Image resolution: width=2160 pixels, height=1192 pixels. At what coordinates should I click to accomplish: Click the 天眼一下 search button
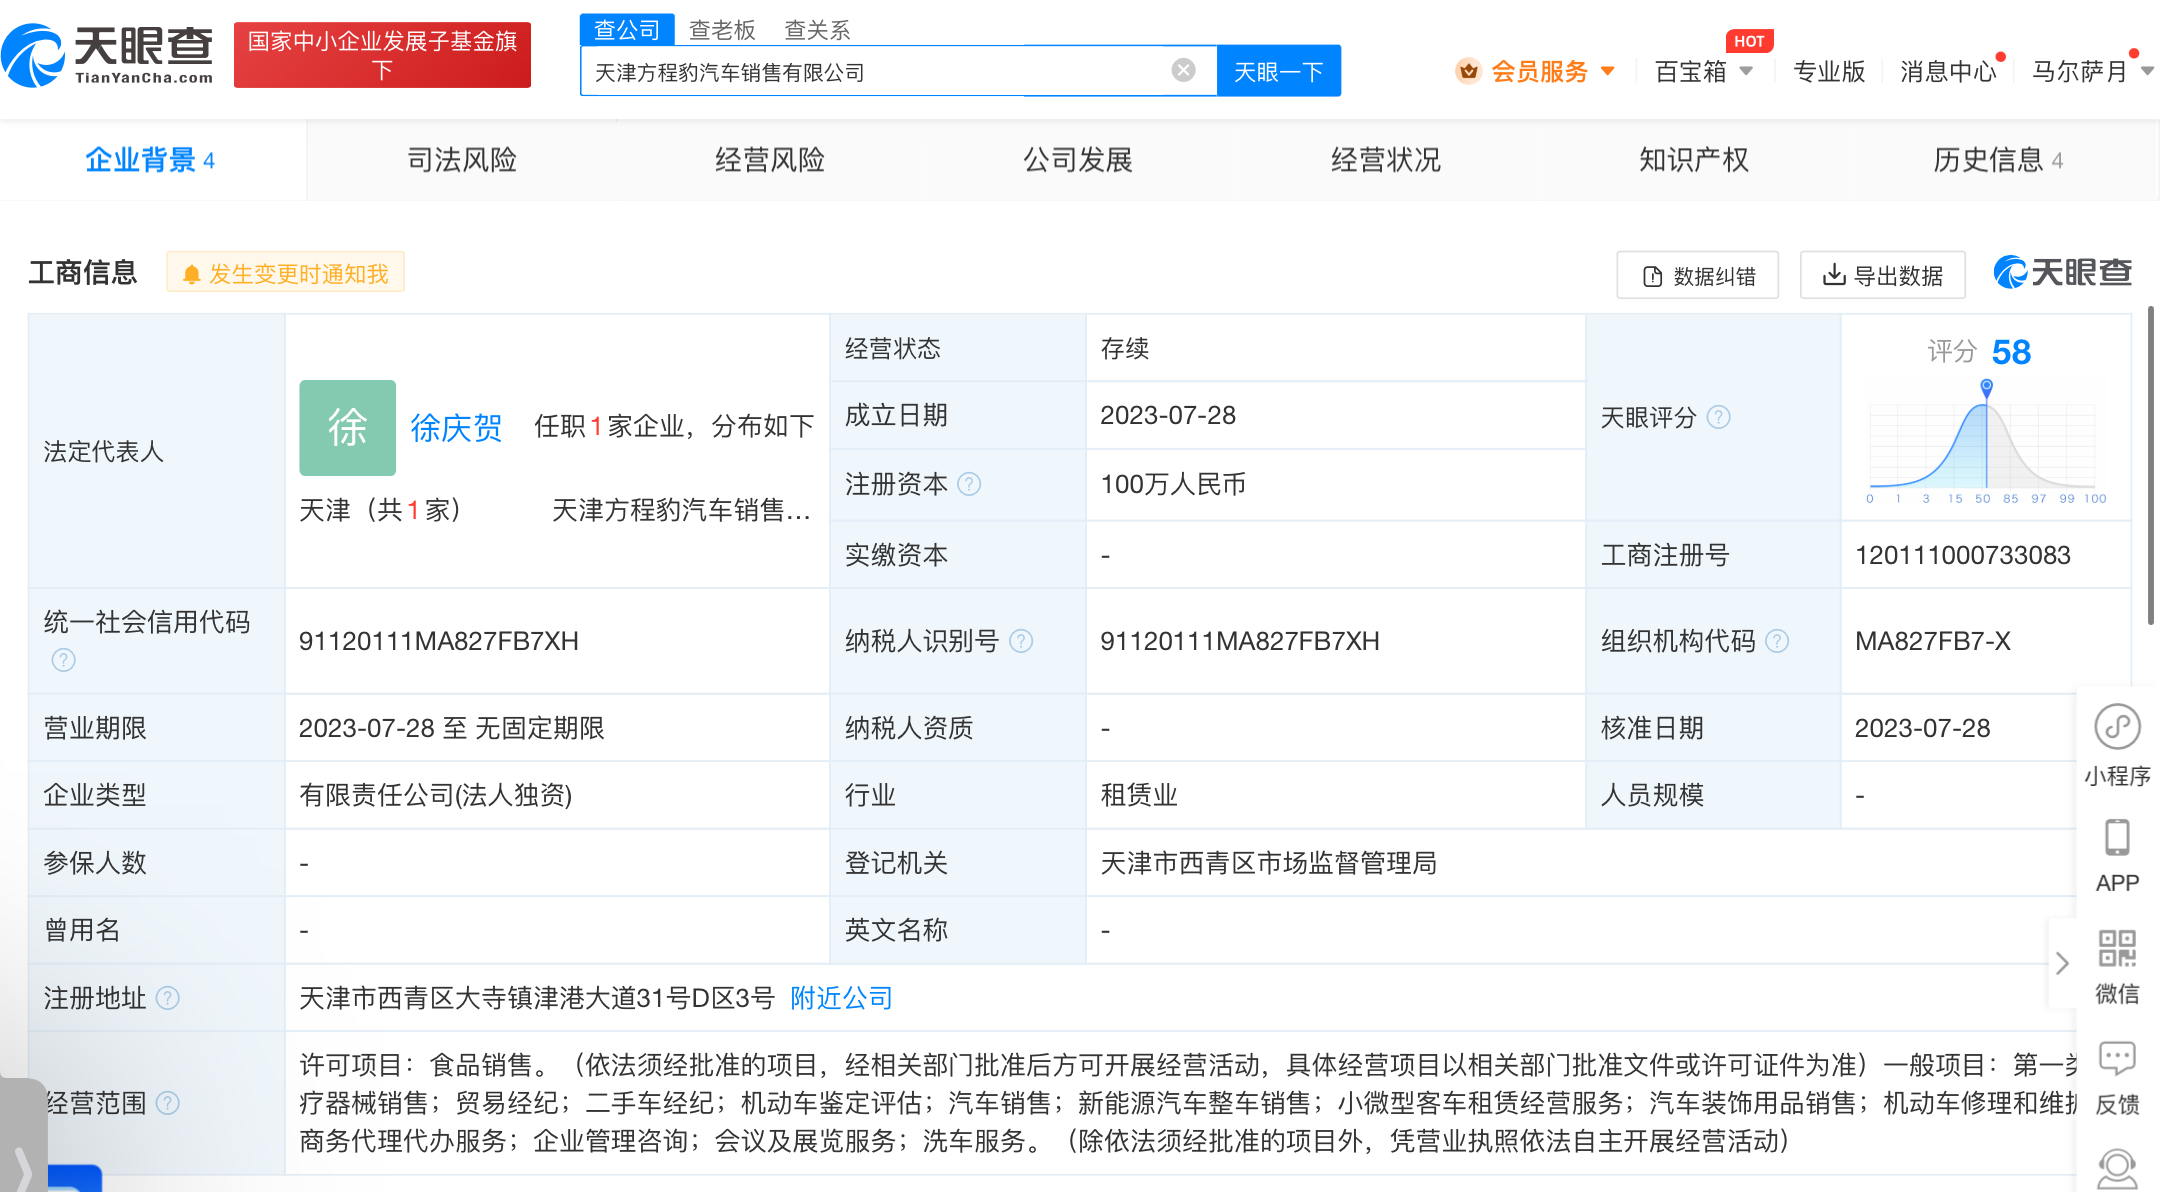(1278, 71)
